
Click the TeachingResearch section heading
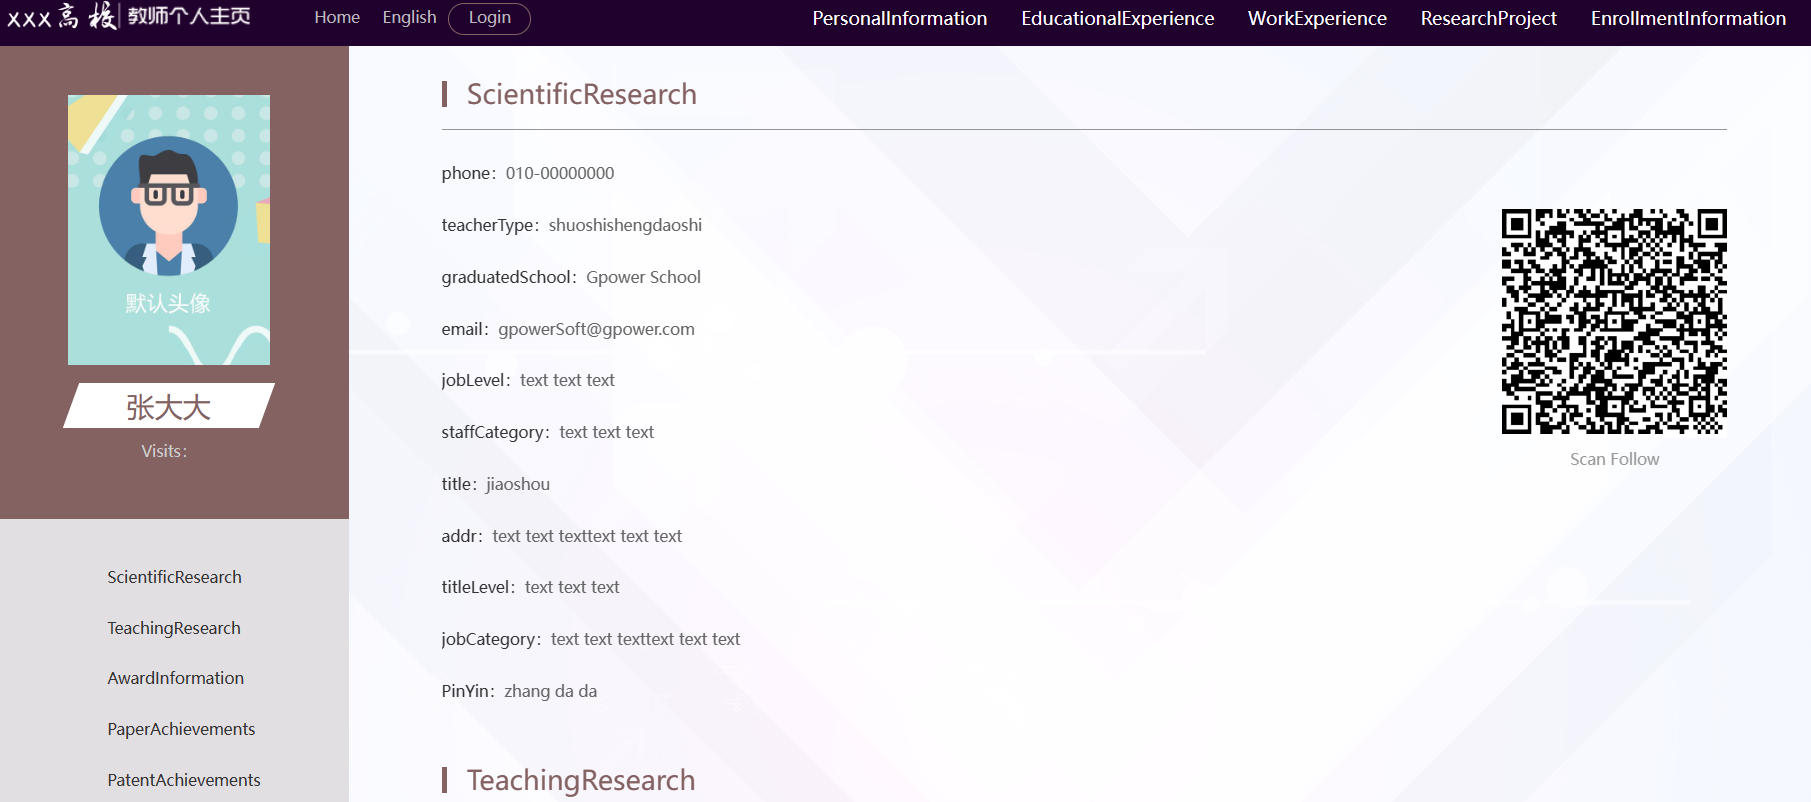(580, 780)
